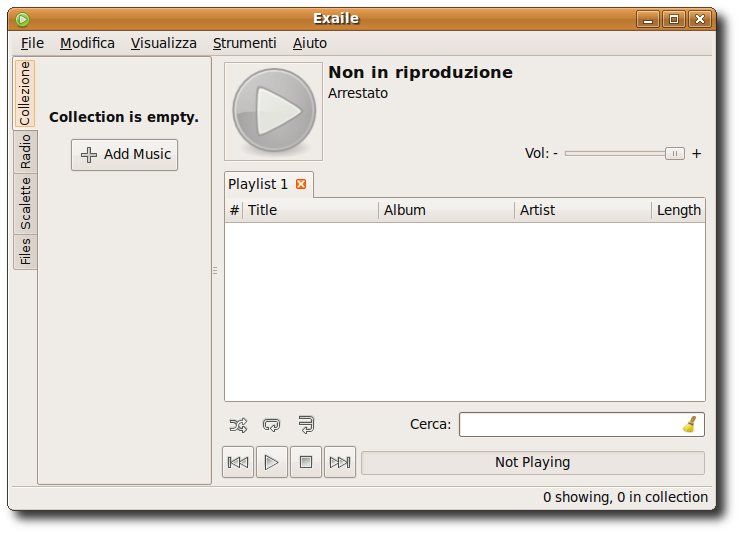This screenshot has width=740, height=534.
Task: Switch to Files side tab
Action: tap(25, 251)
